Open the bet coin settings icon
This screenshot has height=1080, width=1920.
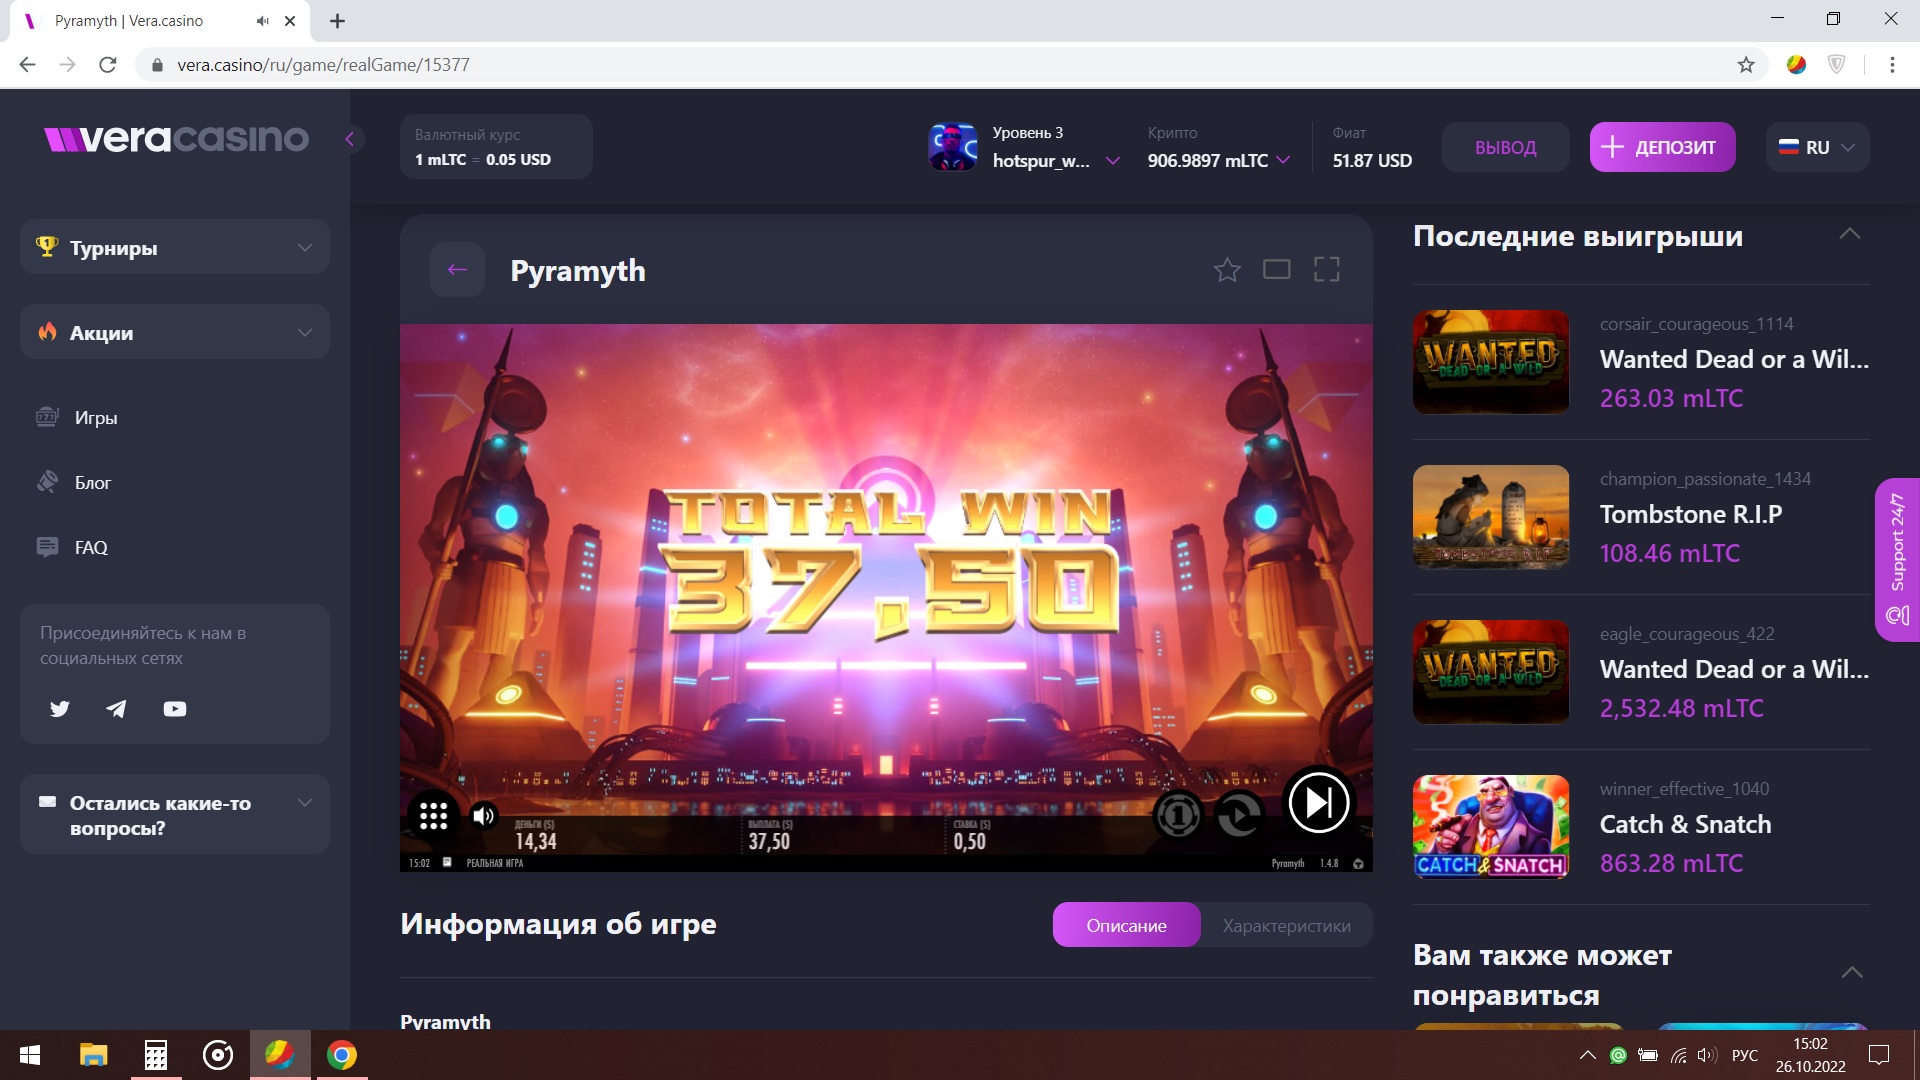[x=1178, y=816]
